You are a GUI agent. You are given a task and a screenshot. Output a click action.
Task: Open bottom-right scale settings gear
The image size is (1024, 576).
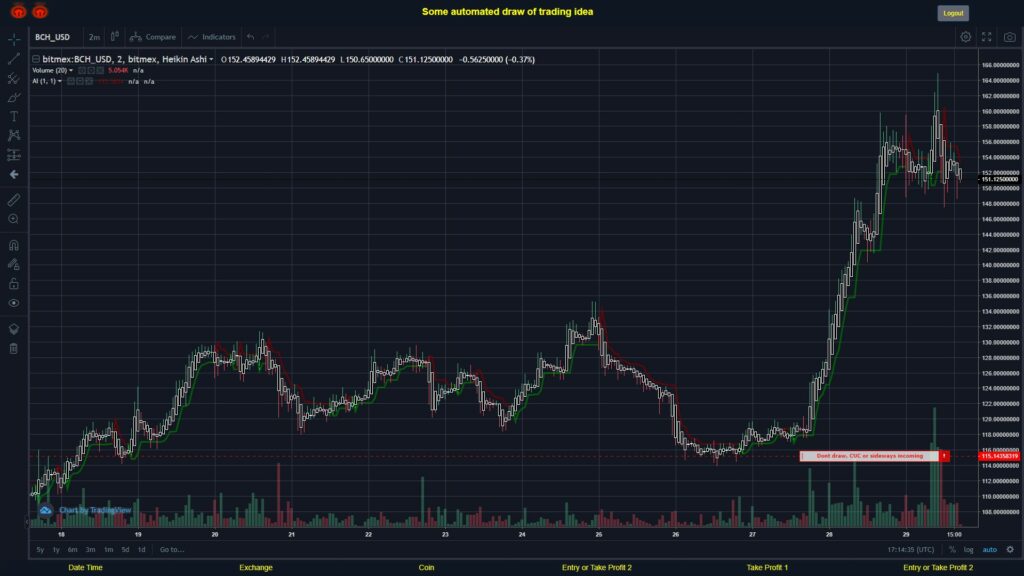pyautogui.click(x=1010, y=550)
